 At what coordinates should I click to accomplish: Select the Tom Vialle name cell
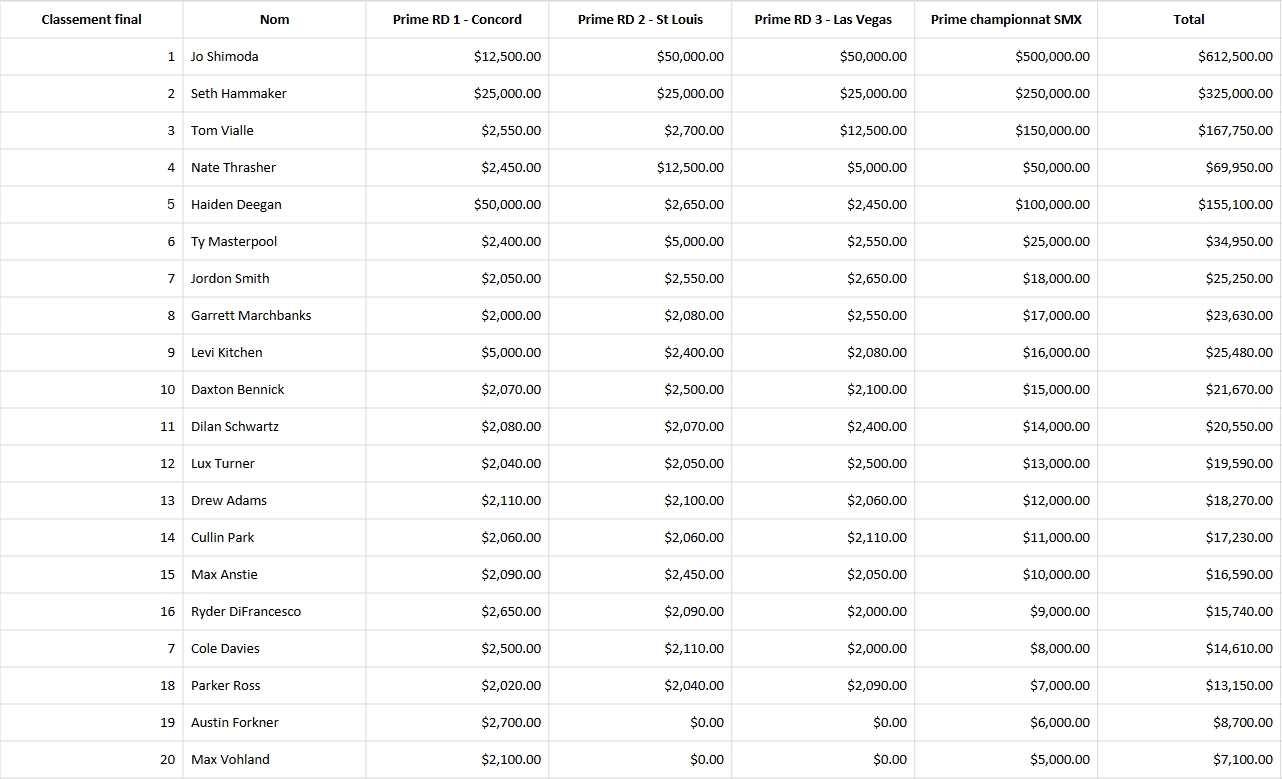point(274,130)
